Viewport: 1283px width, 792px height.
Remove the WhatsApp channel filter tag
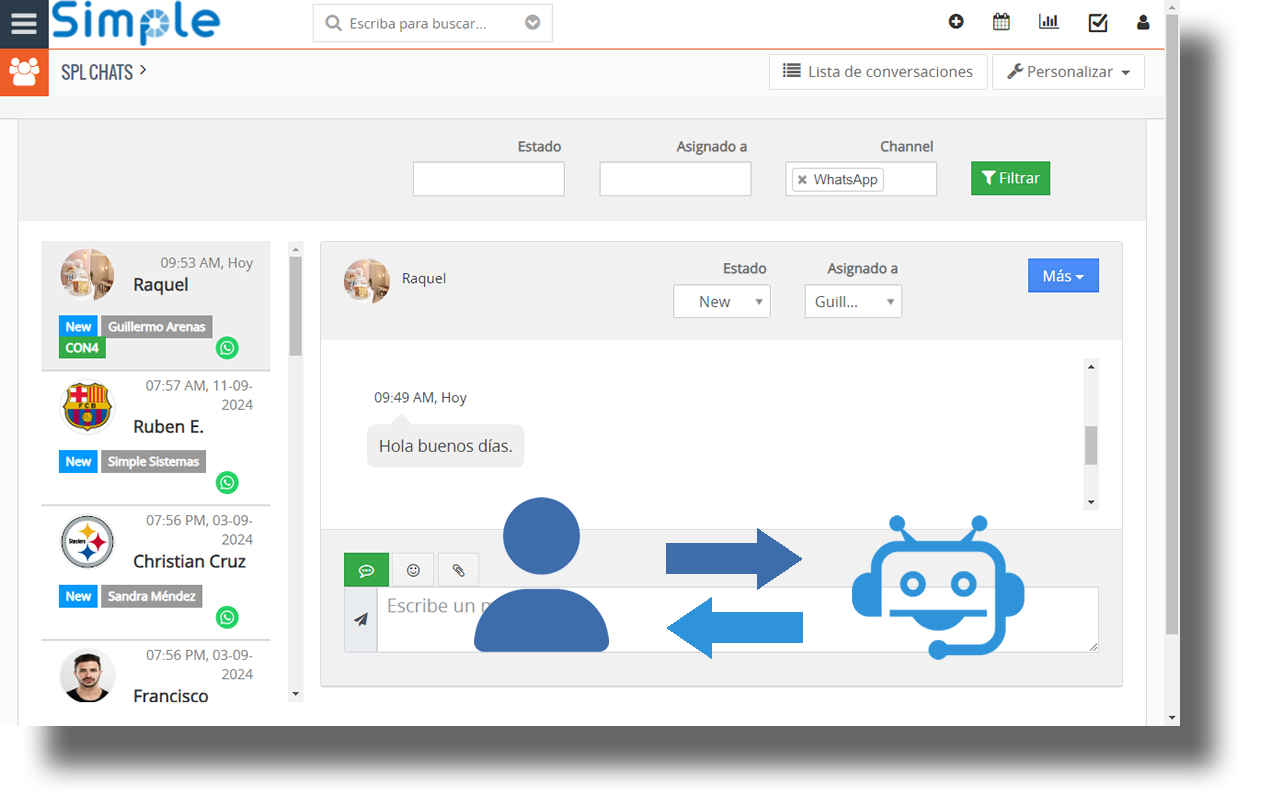pos(802,180)
